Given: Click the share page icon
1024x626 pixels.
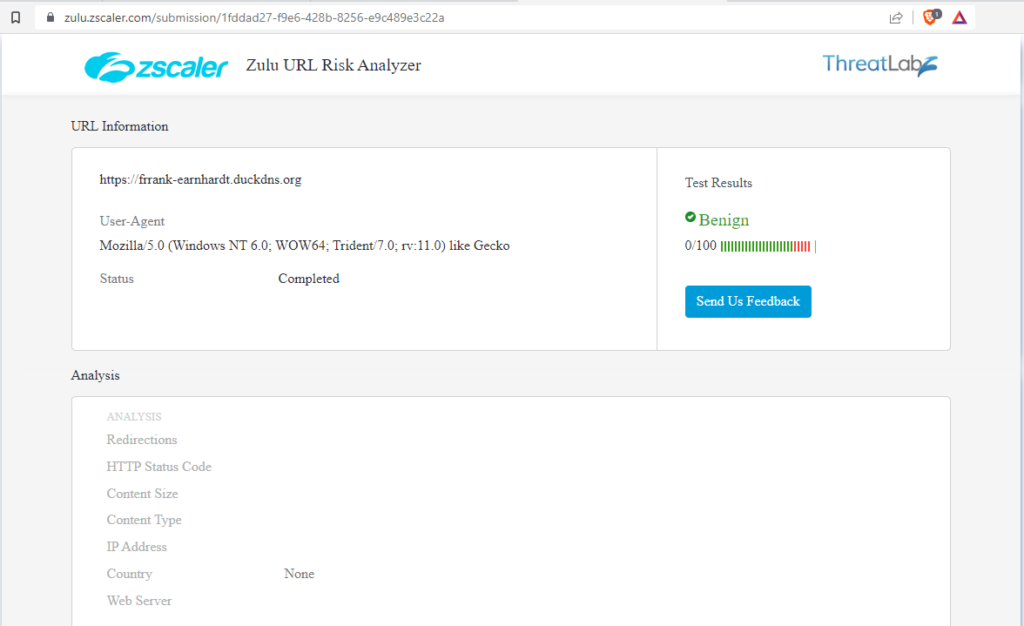Looking at the screenshot, I should click(896, 18).
